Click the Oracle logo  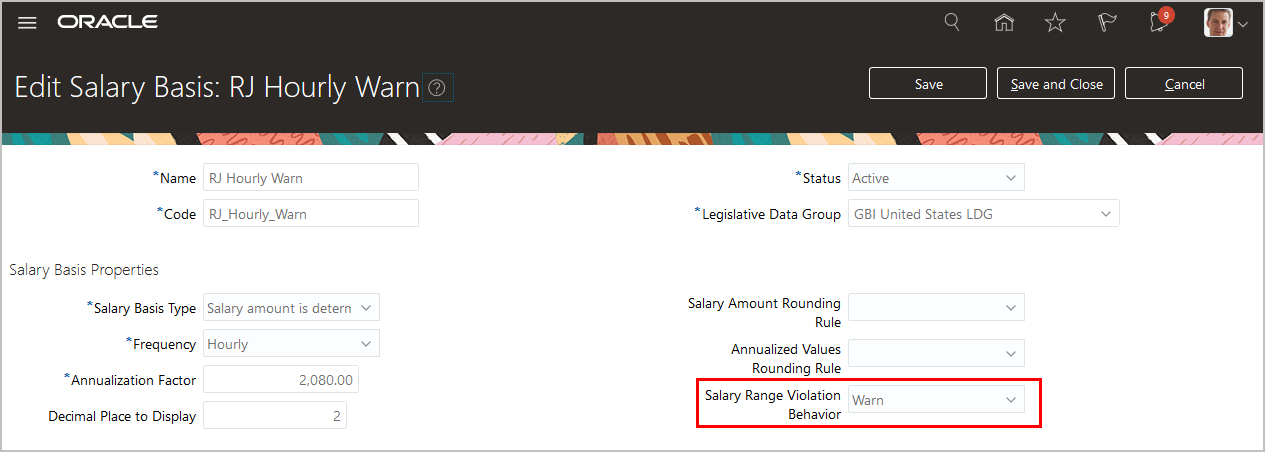click(x=107, y=22)
